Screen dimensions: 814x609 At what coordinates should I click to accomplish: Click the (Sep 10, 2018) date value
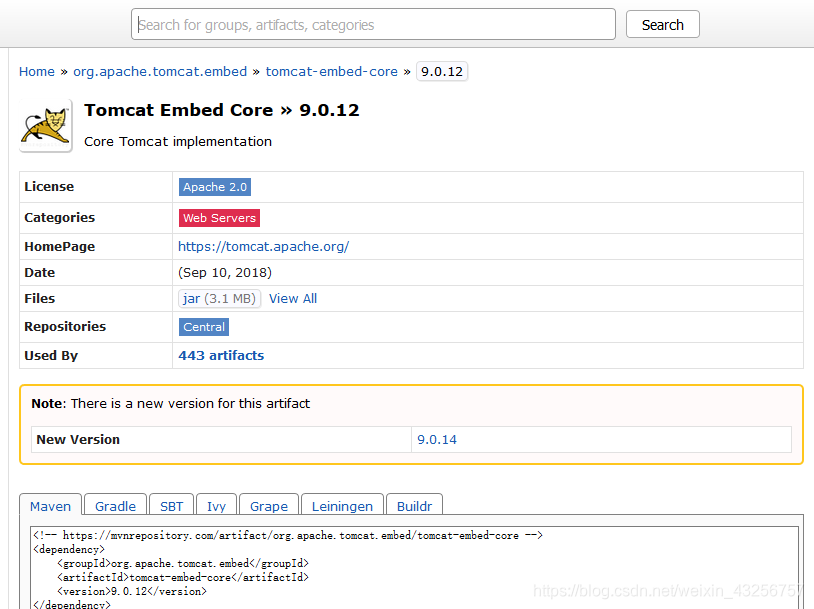pos(225,273)
